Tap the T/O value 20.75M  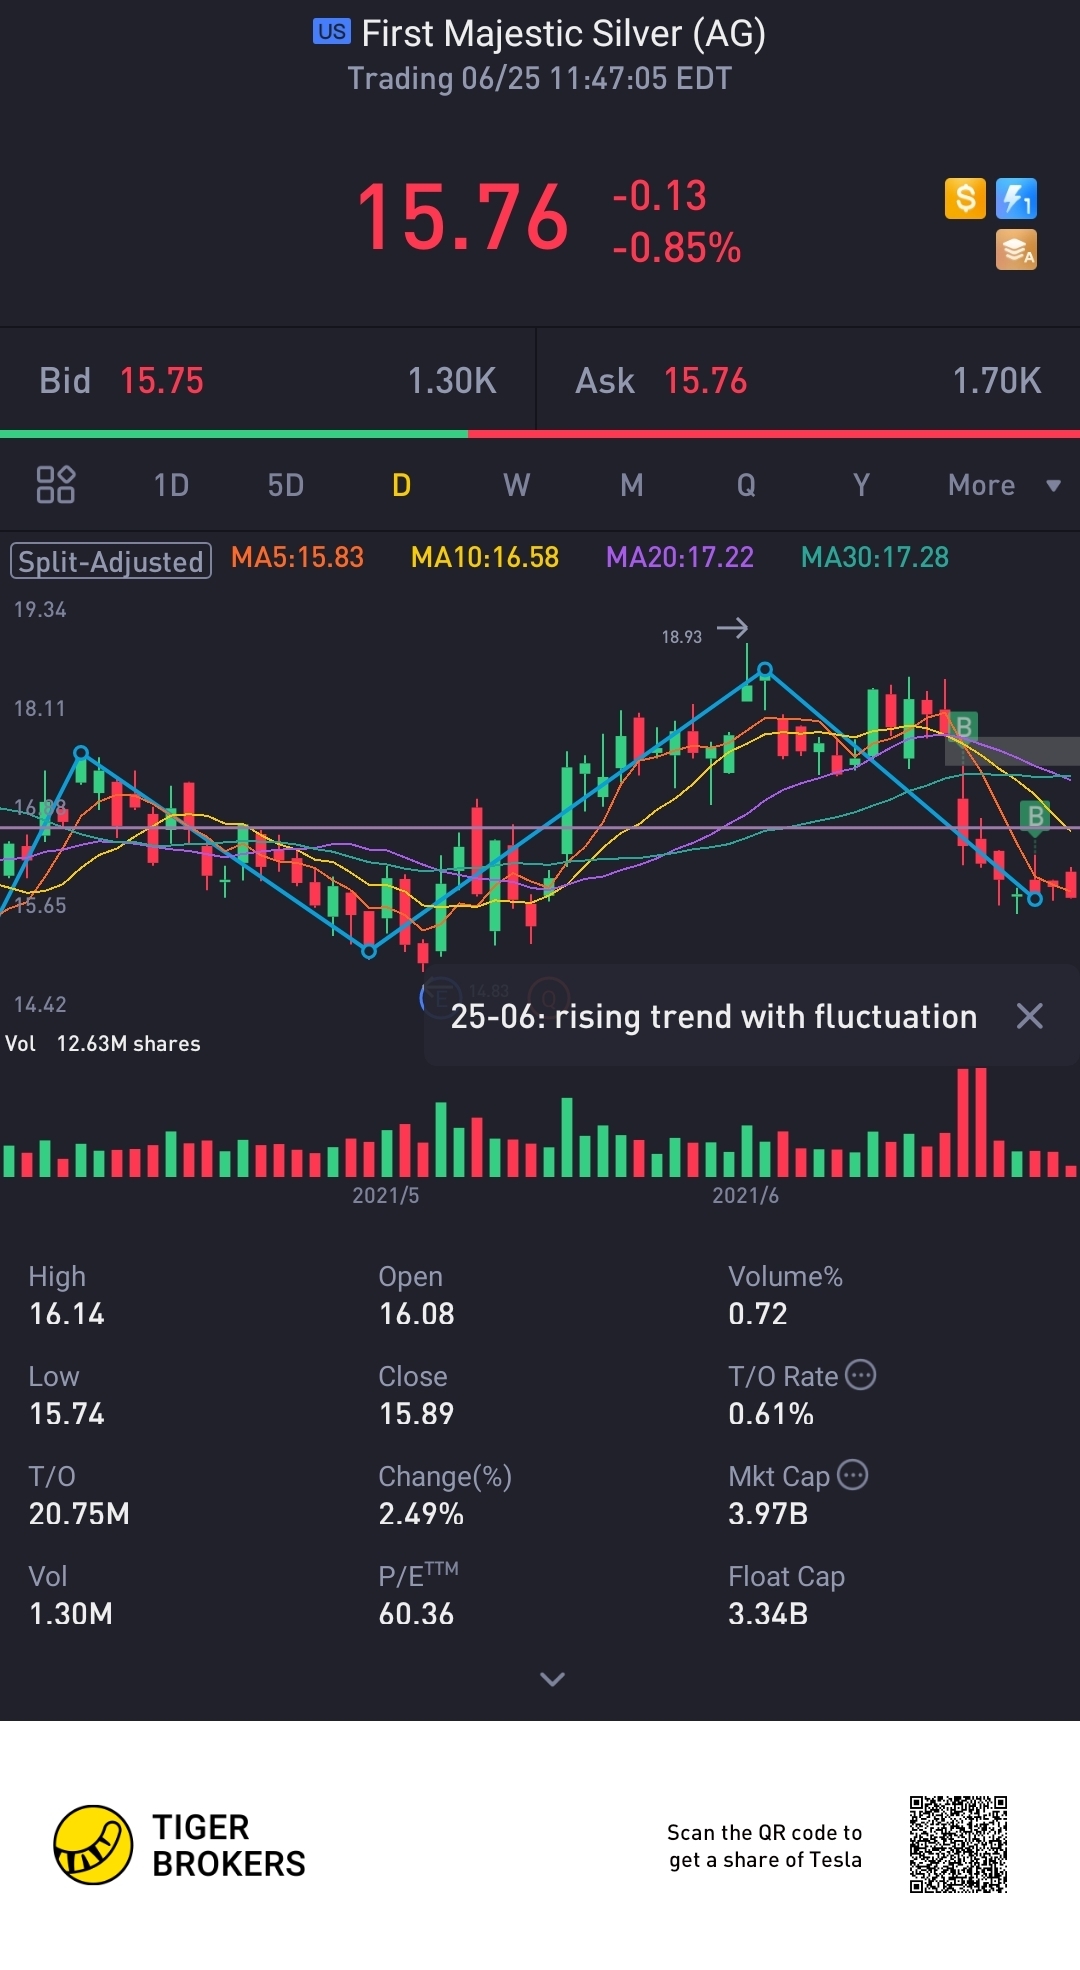pos(79,1514)
